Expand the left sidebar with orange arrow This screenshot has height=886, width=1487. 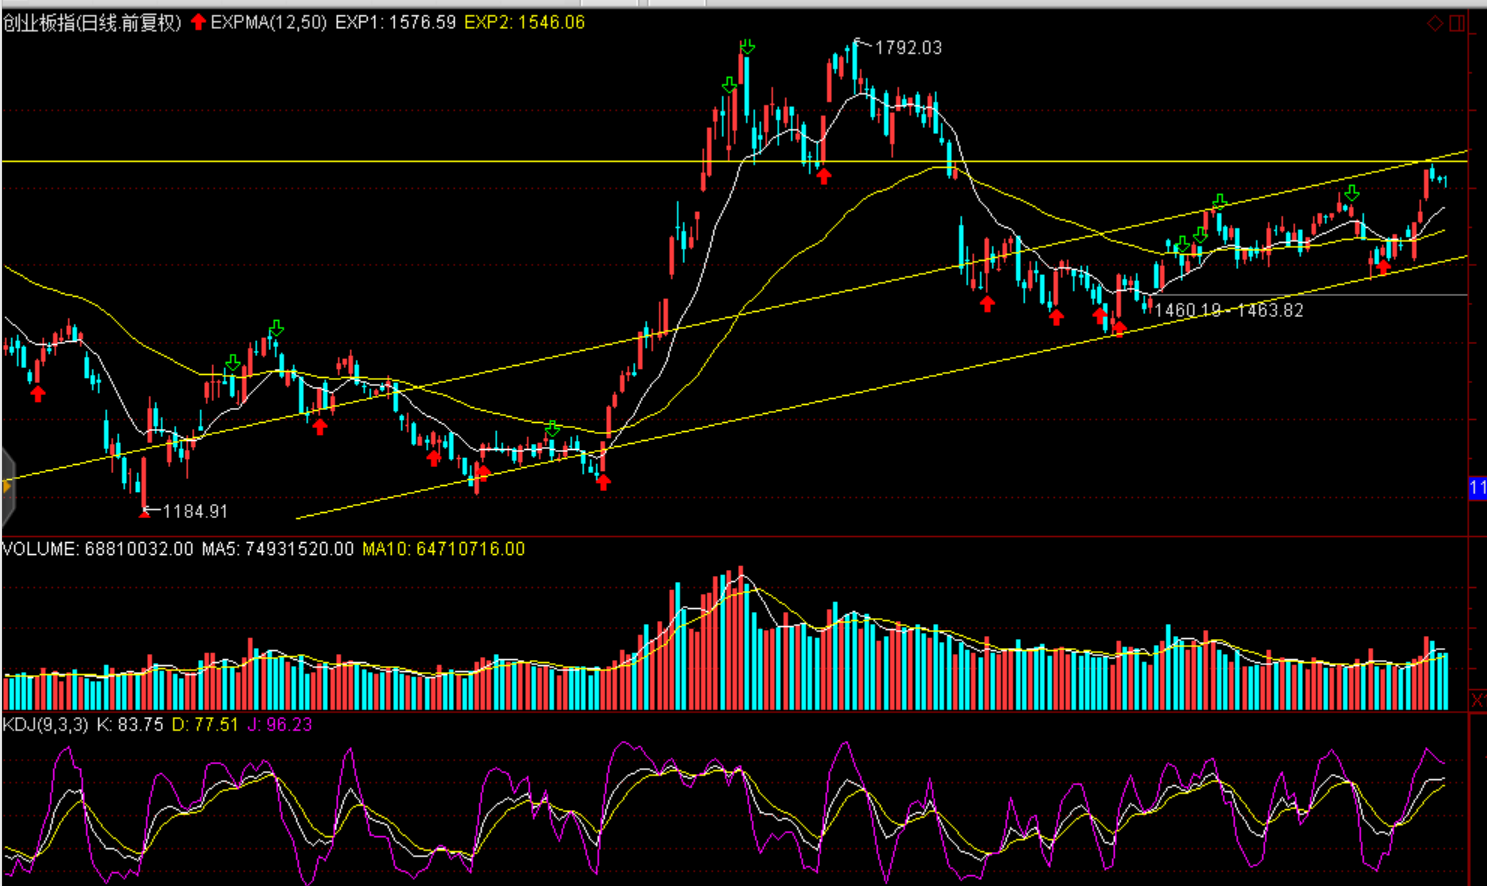(6, 486)
